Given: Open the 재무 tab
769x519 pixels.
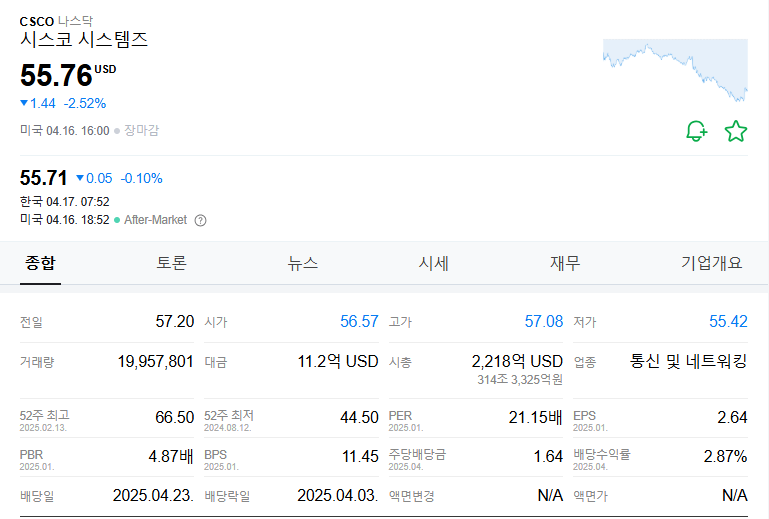Looking at the screenshot, I should (x=565, y=263).
